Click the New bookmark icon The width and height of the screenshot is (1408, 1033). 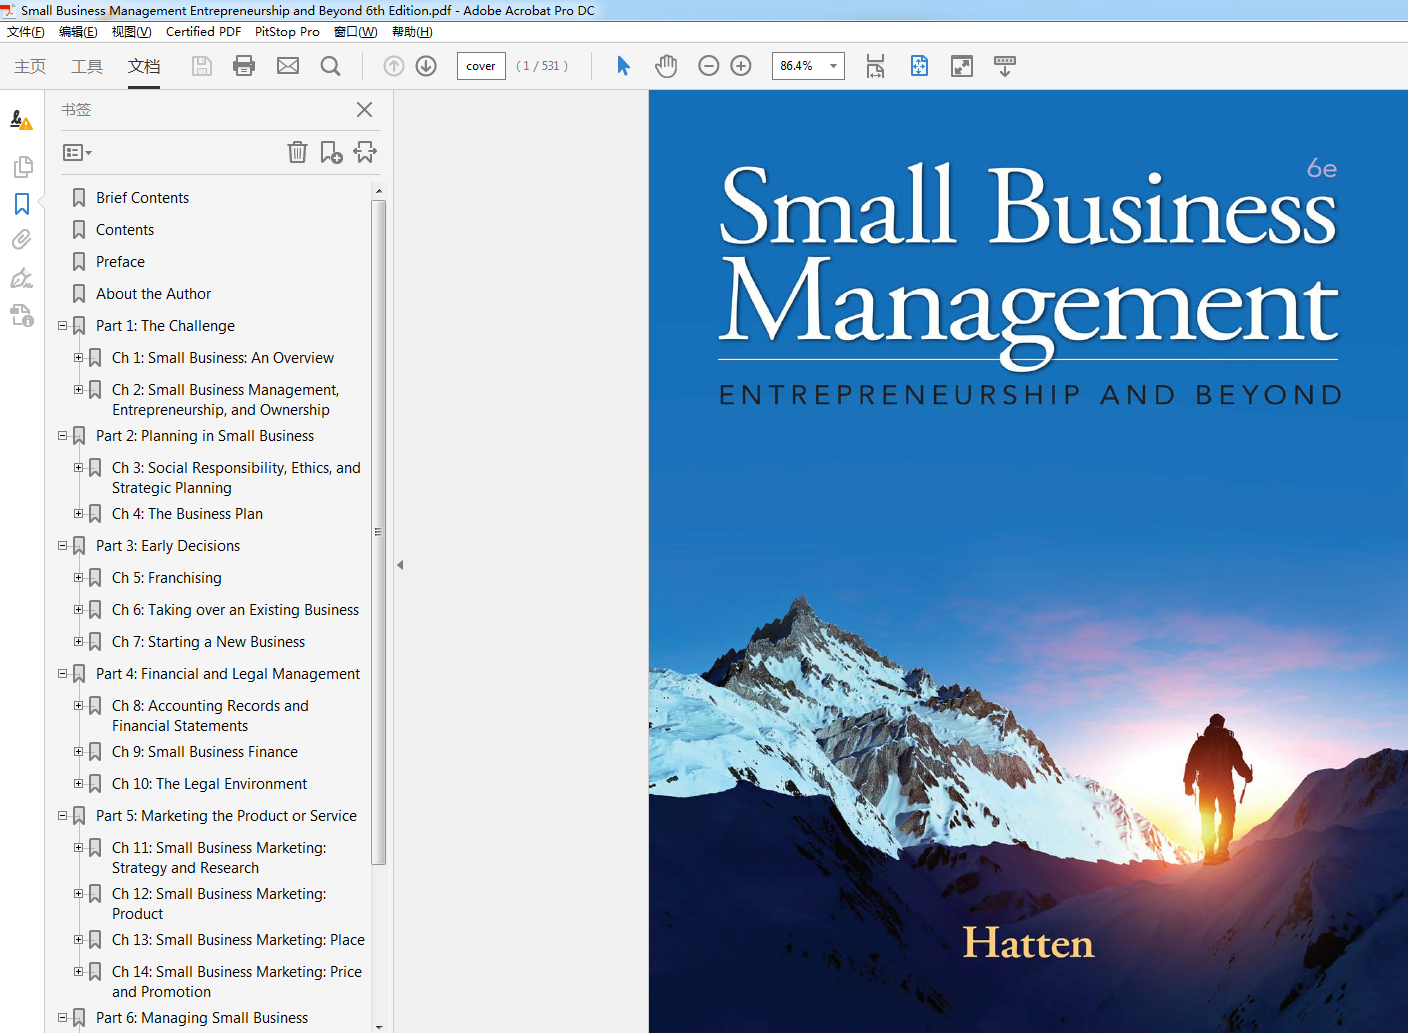point(331,152)
